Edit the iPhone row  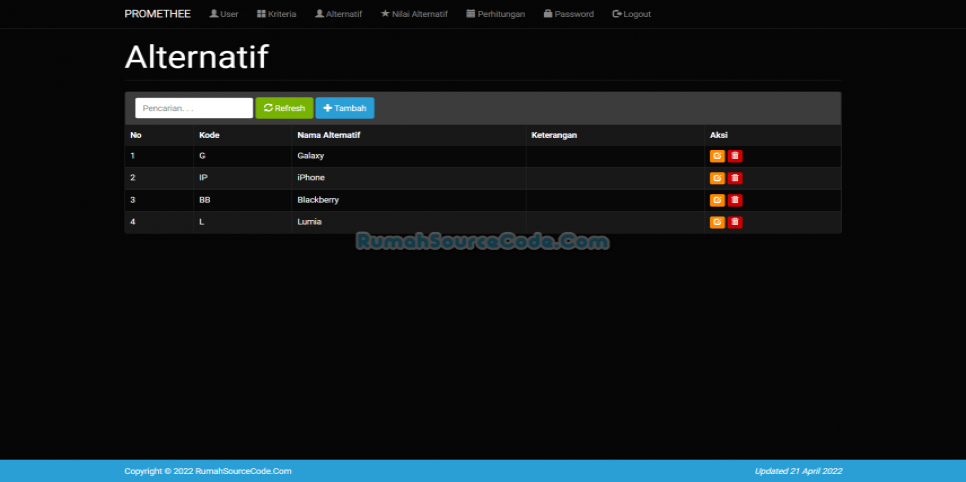(x=717, y=178)
